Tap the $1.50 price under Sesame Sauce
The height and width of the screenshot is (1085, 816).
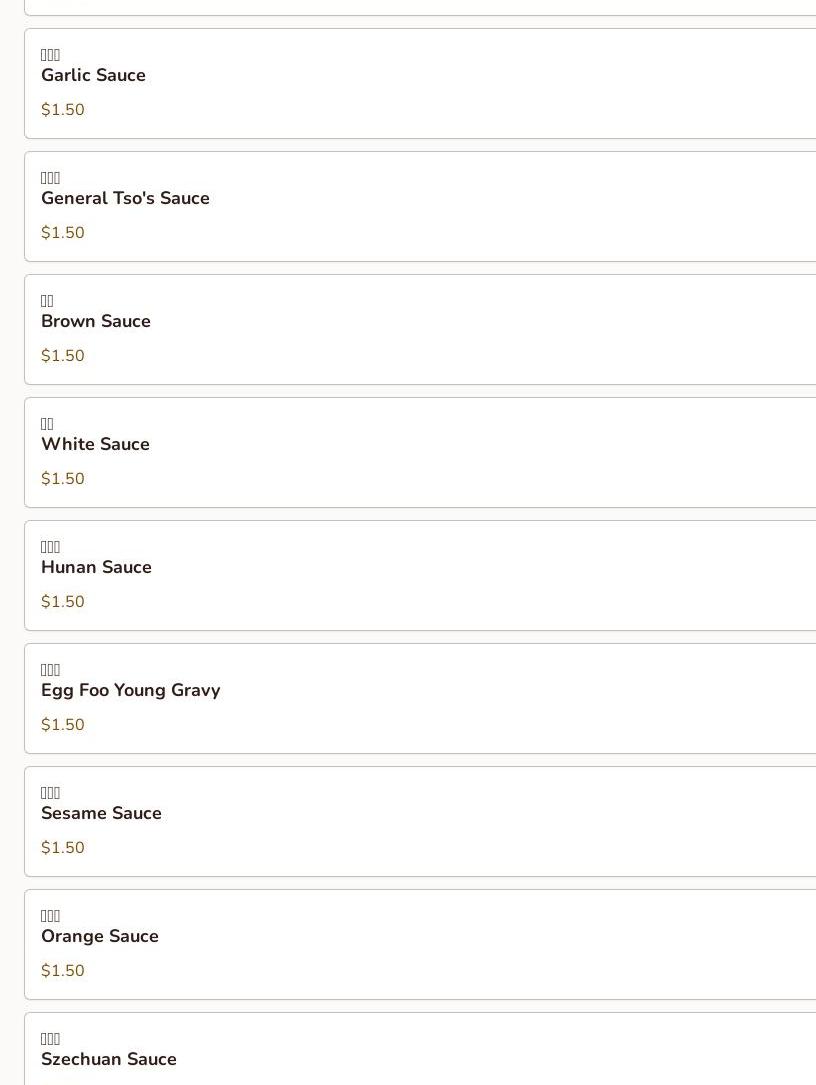(x=63, y=848)
